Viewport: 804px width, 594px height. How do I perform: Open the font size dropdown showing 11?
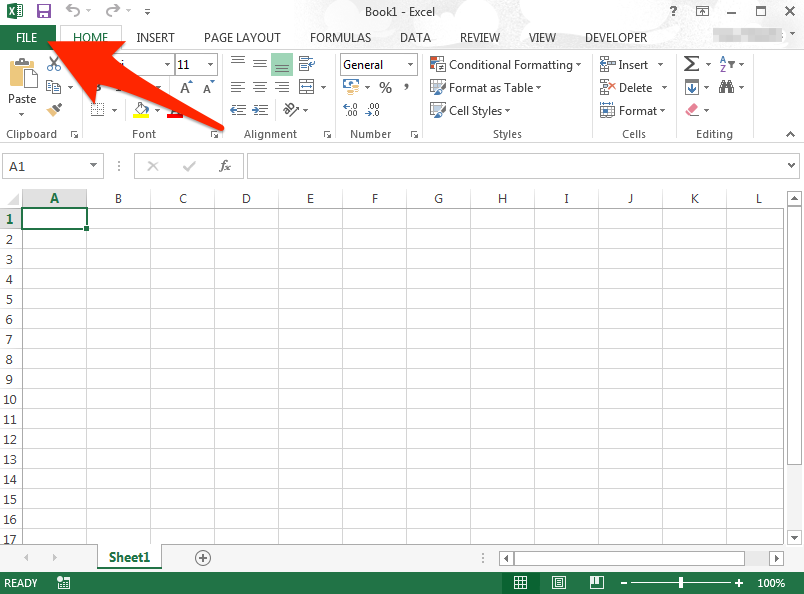pyautogui.click(x=211, y=64)
